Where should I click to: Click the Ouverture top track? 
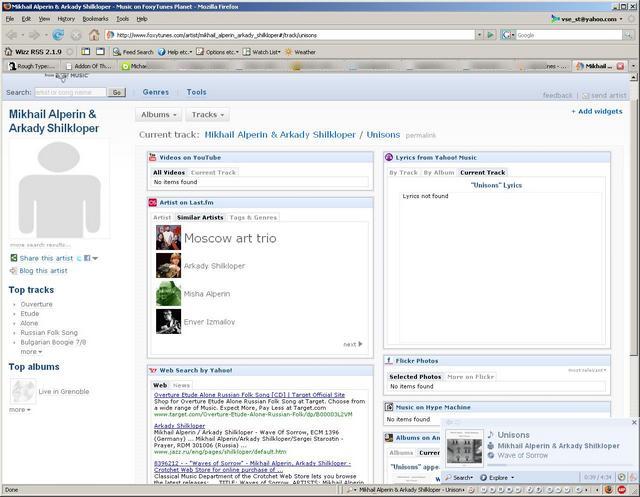(36, 304)
